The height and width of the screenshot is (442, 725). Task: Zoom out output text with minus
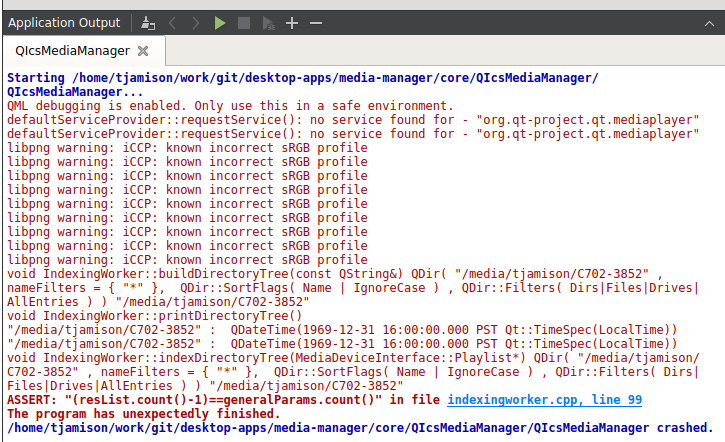(x=316, y=23)
